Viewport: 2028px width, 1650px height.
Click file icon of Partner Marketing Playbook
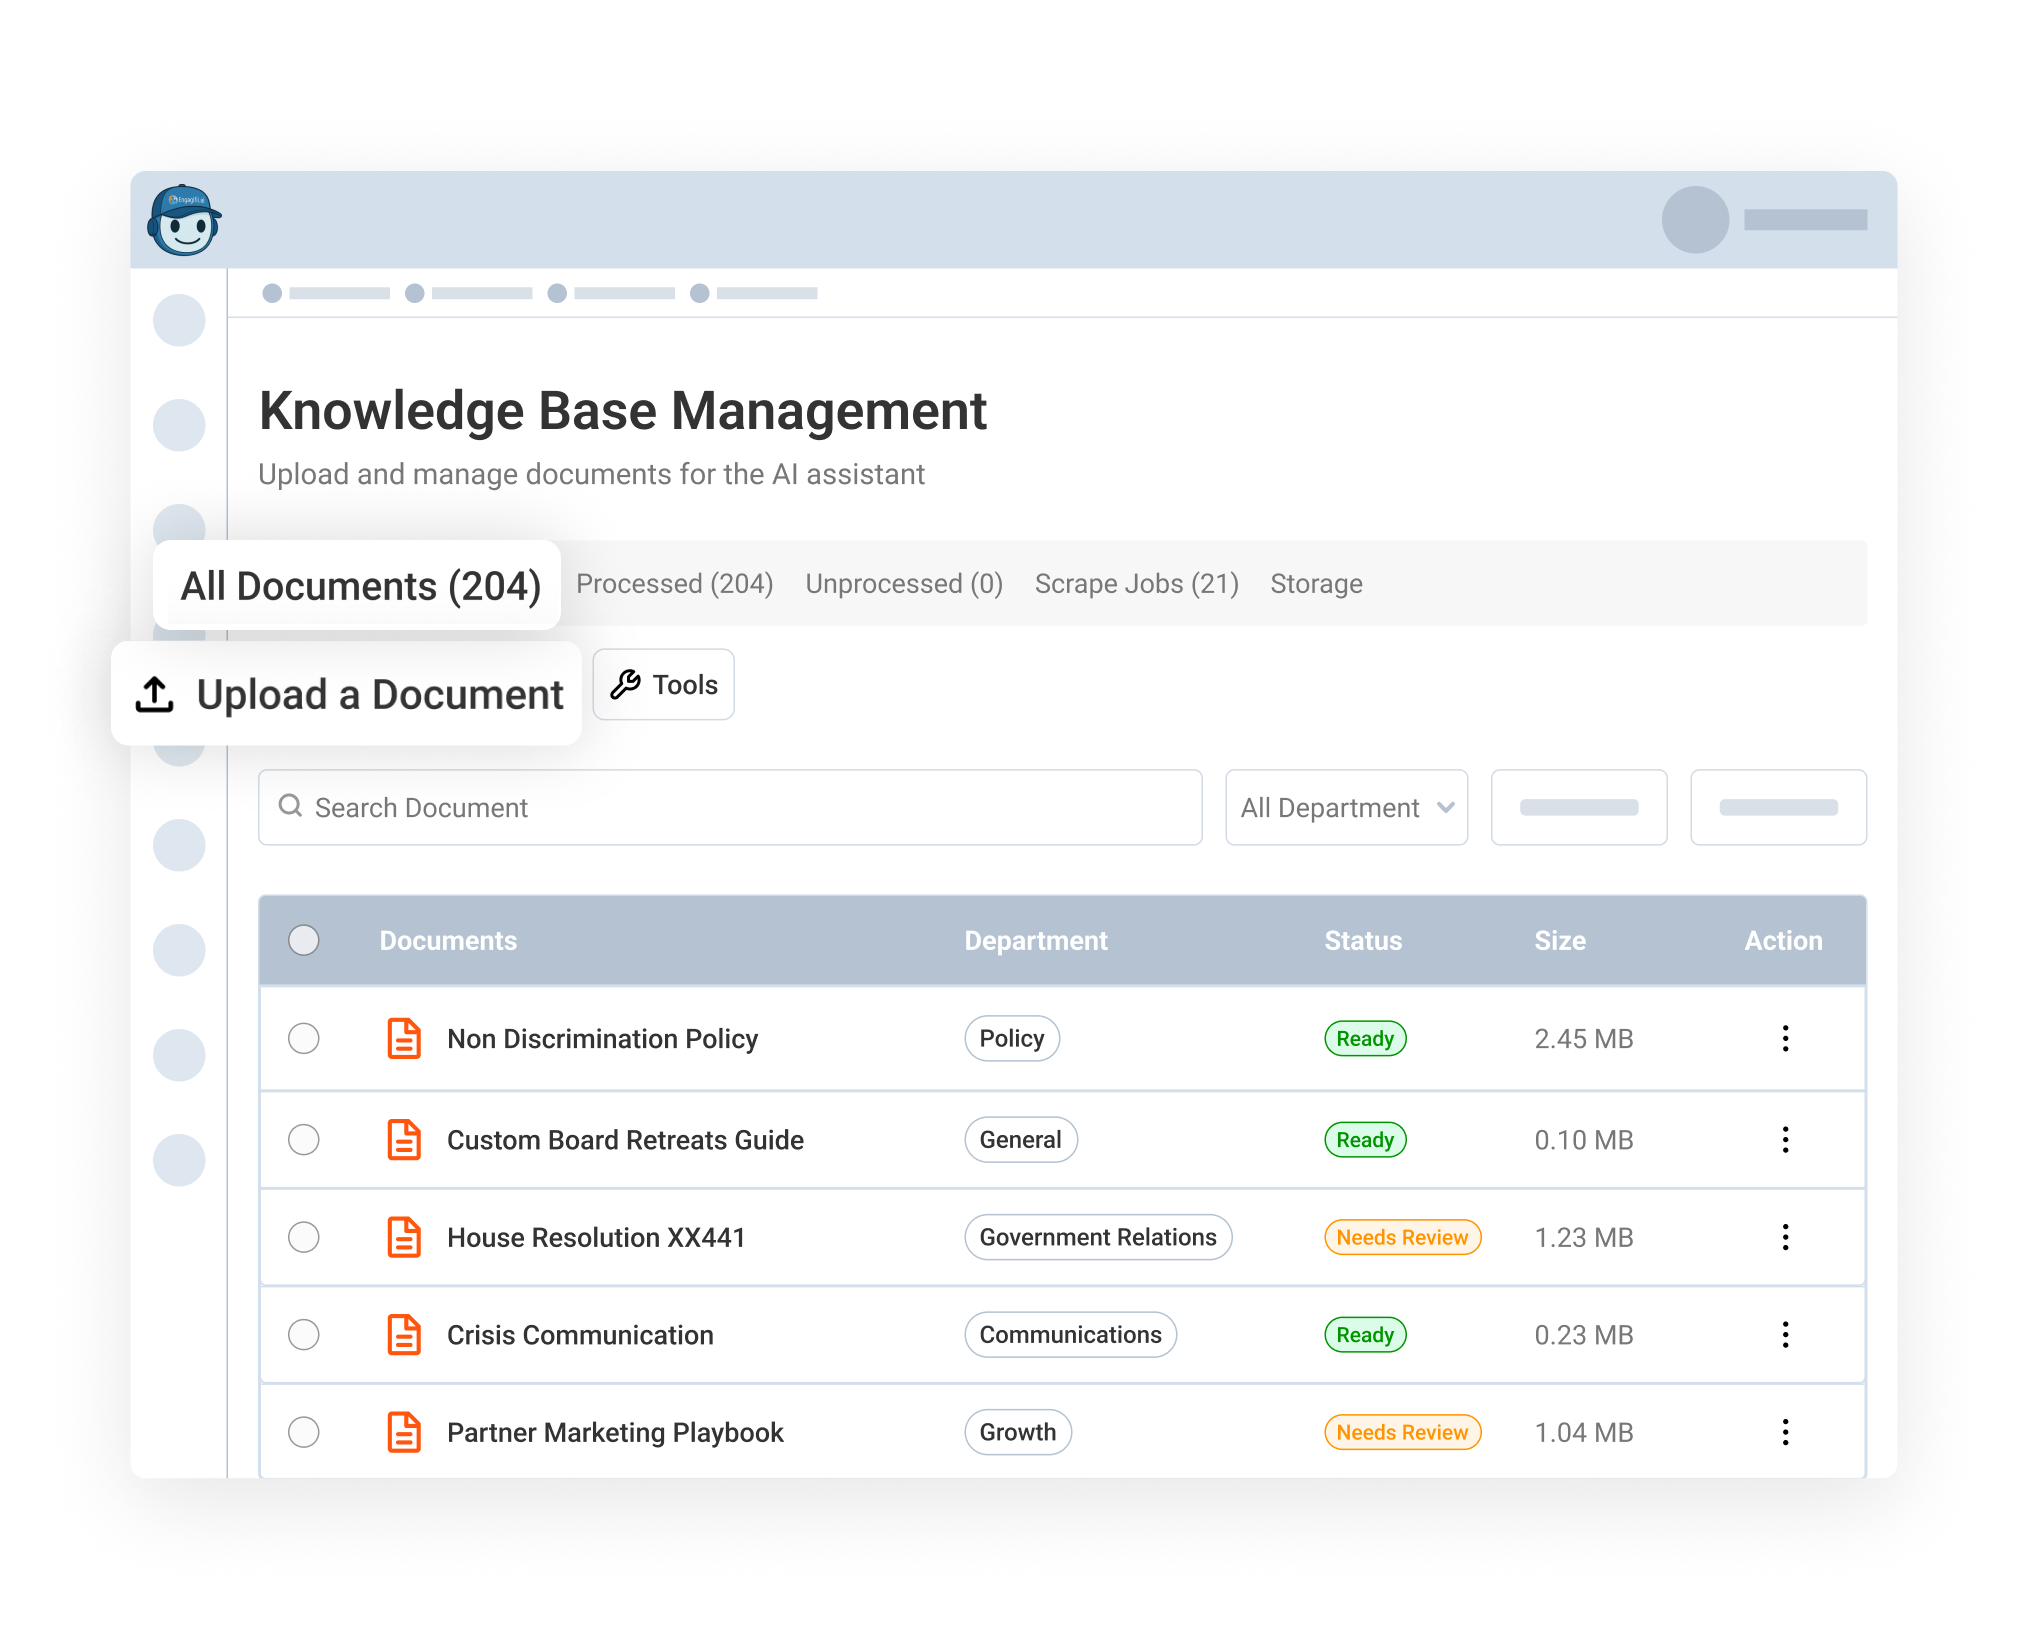tap(404, 1432)
